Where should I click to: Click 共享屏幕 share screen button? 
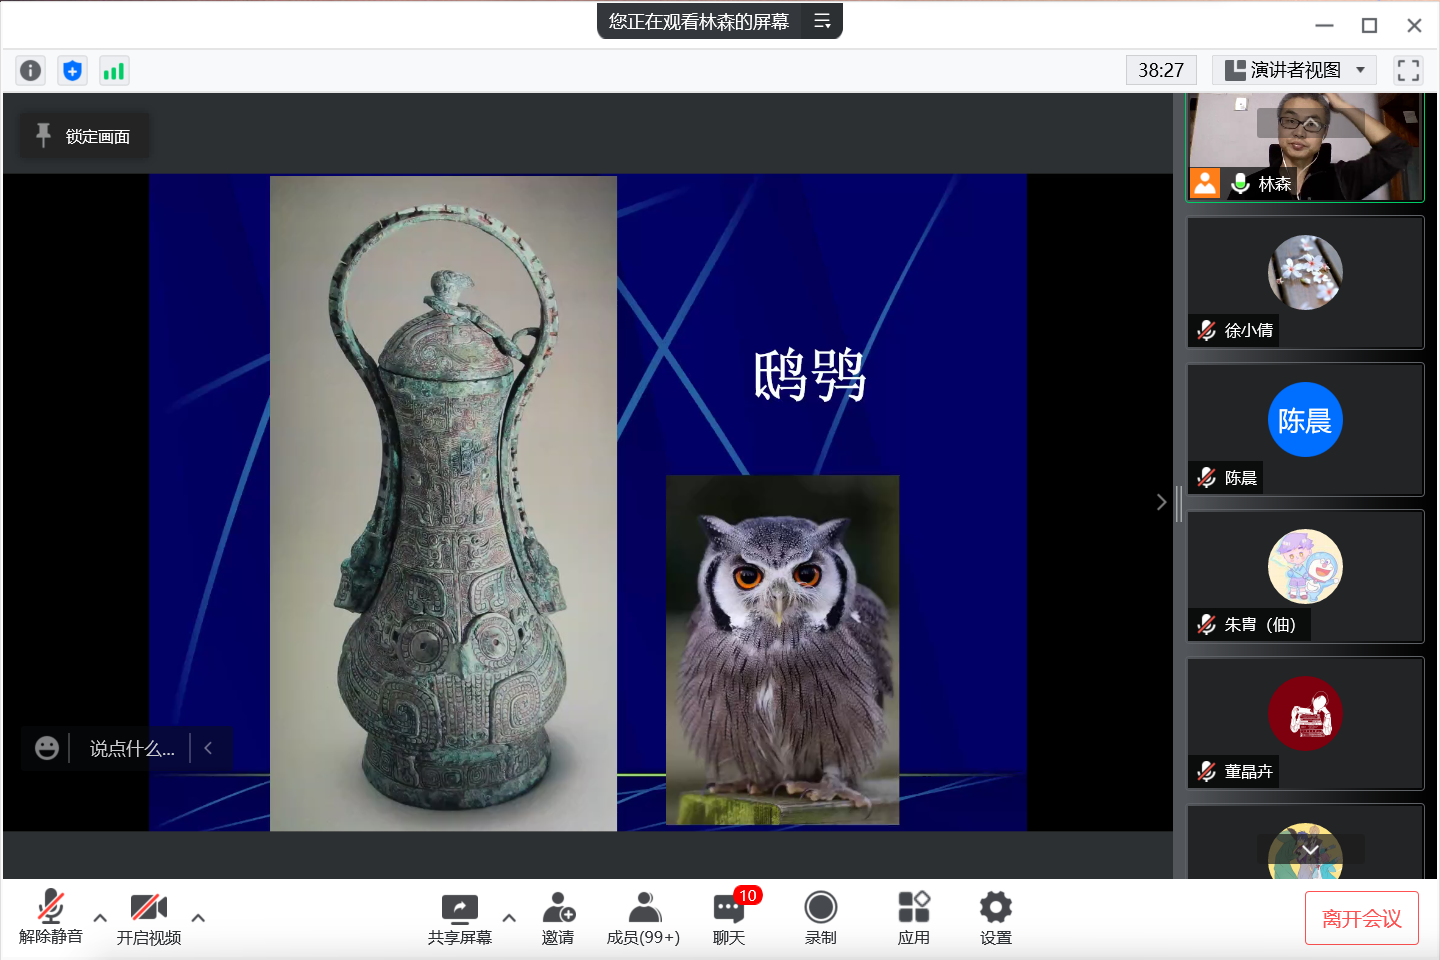pos(460,918)
